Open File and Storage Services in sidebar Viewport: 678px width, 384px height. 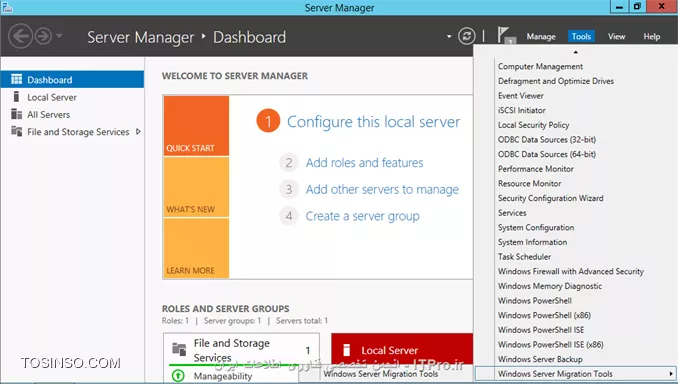[x=78, y=132]
